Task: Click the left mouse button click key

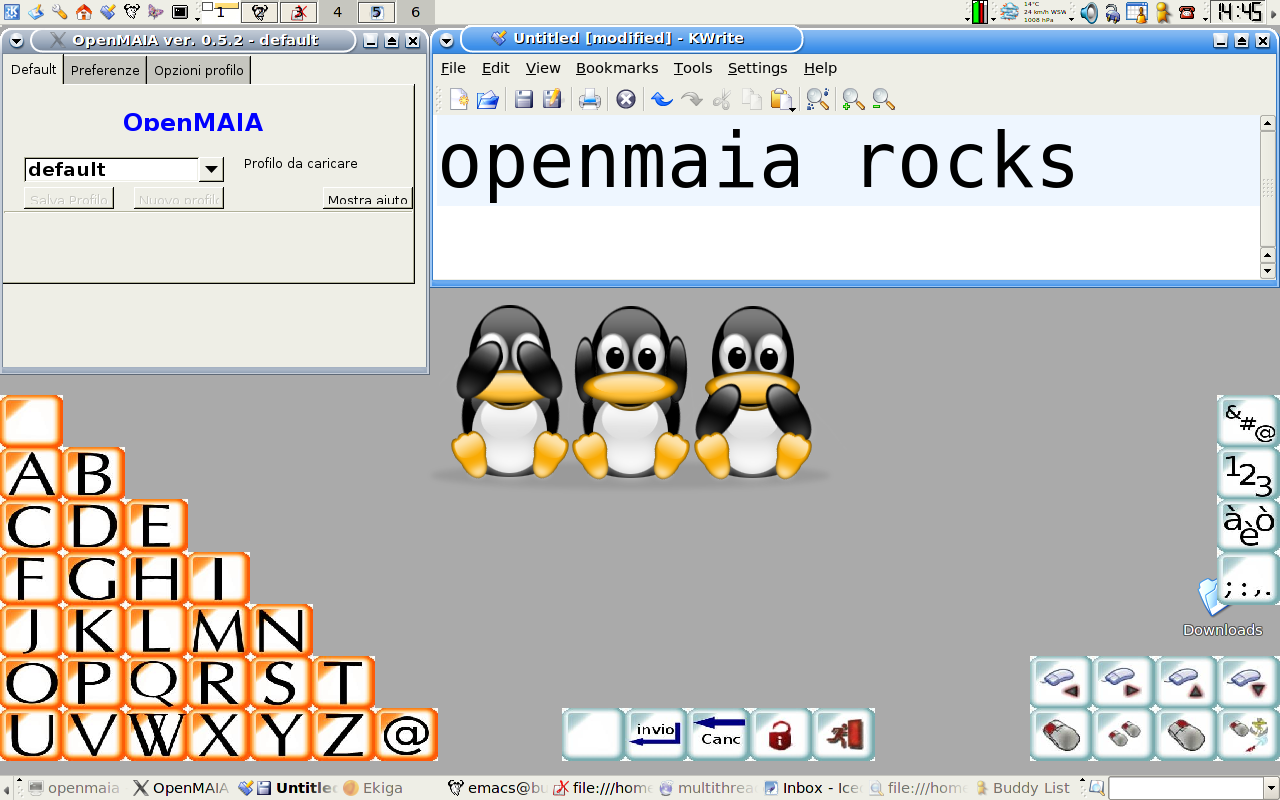Action: (1061, 734)
